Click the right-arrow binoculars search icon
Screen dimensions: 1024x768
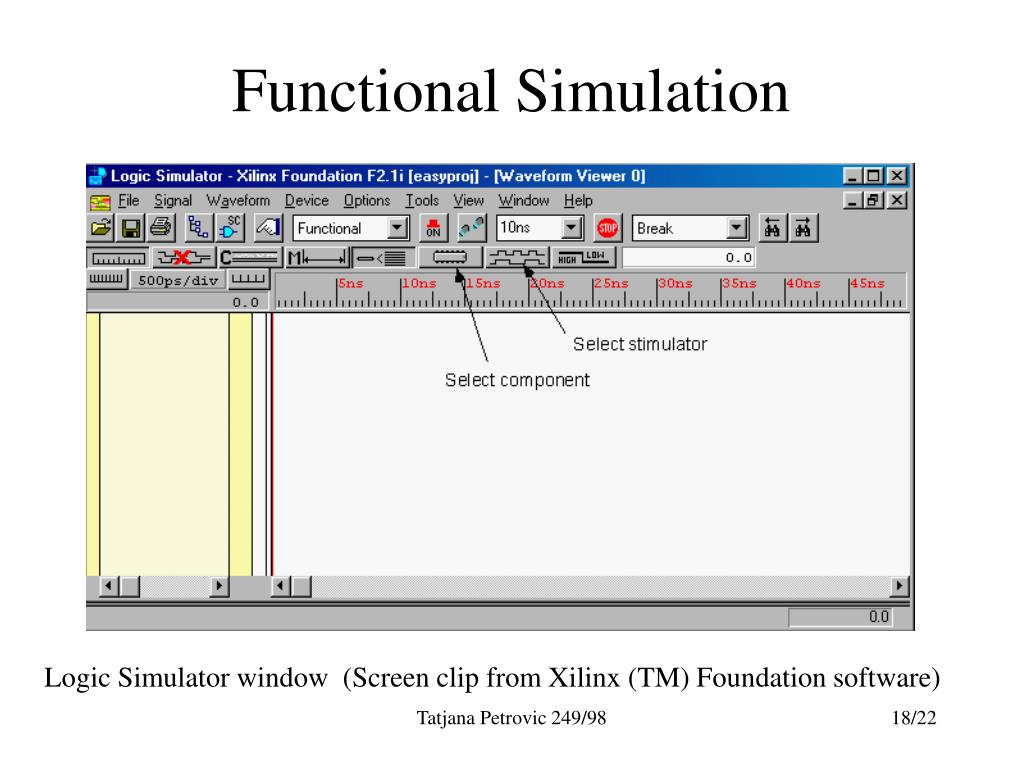[803, 228]
